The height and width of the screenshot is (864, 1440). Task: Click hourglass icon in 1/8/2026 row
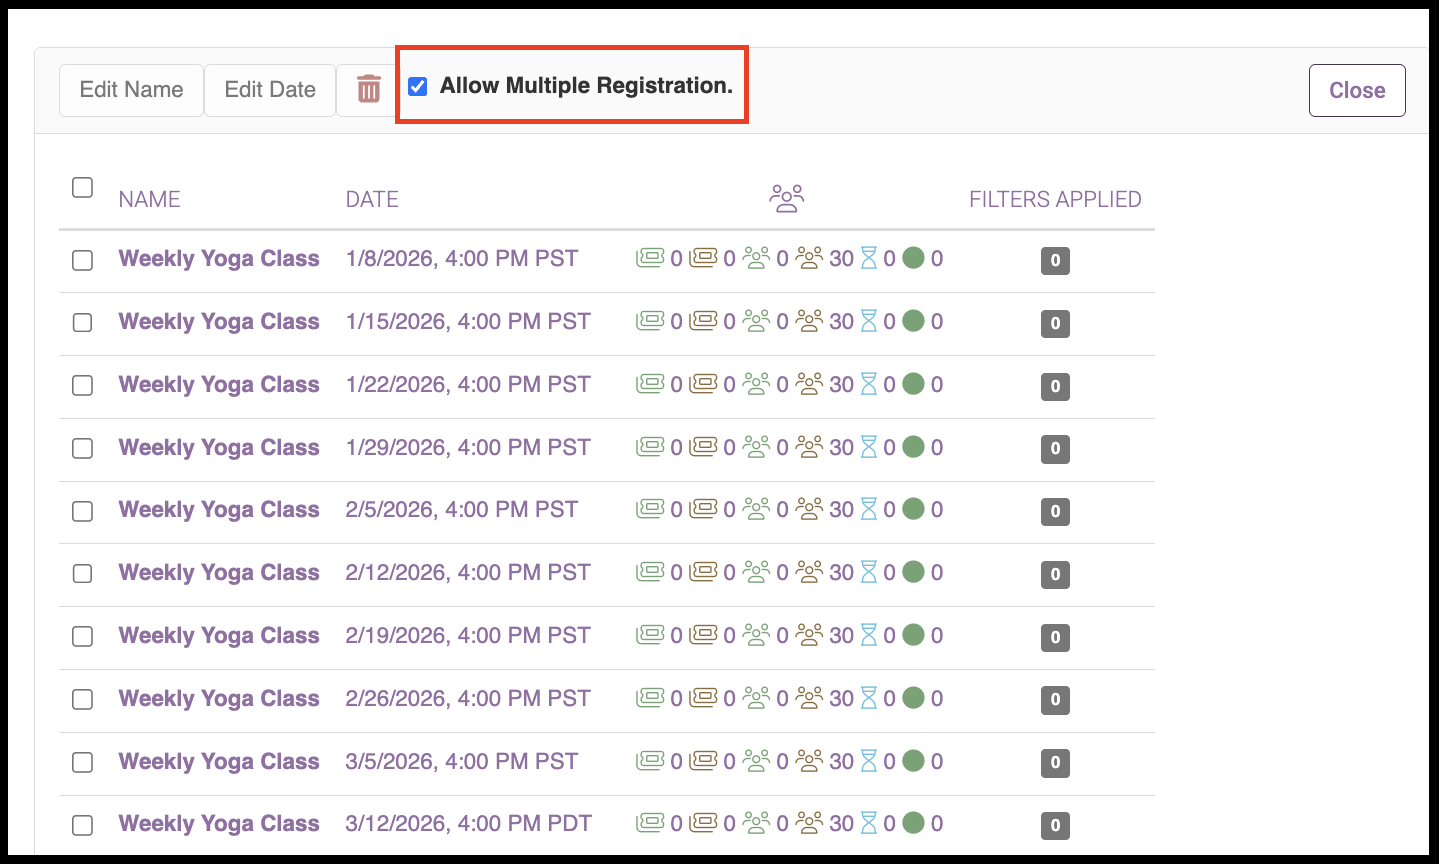coord(869,259)
